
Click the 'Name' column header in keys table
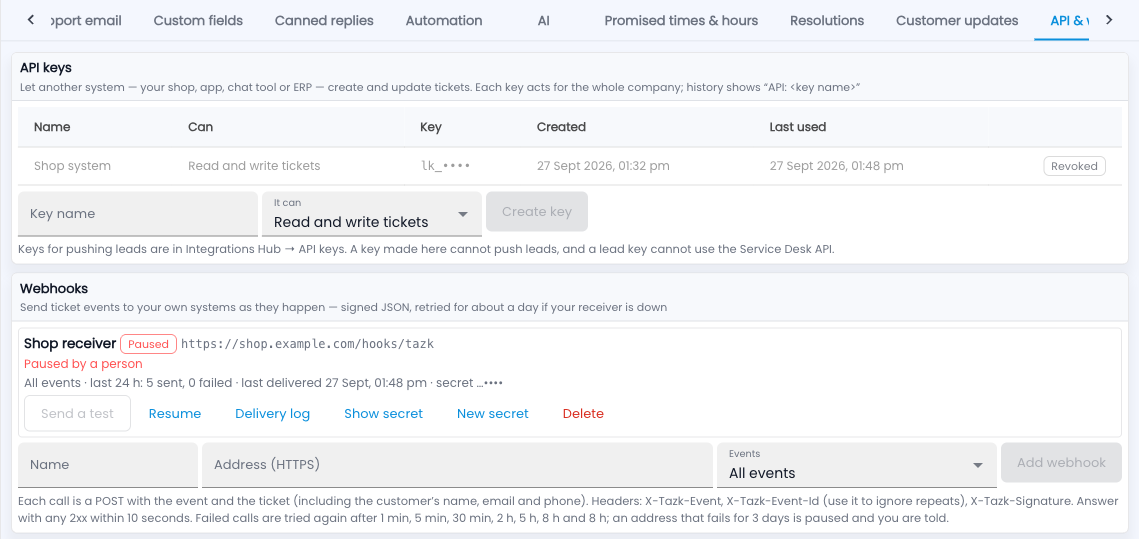52,126
